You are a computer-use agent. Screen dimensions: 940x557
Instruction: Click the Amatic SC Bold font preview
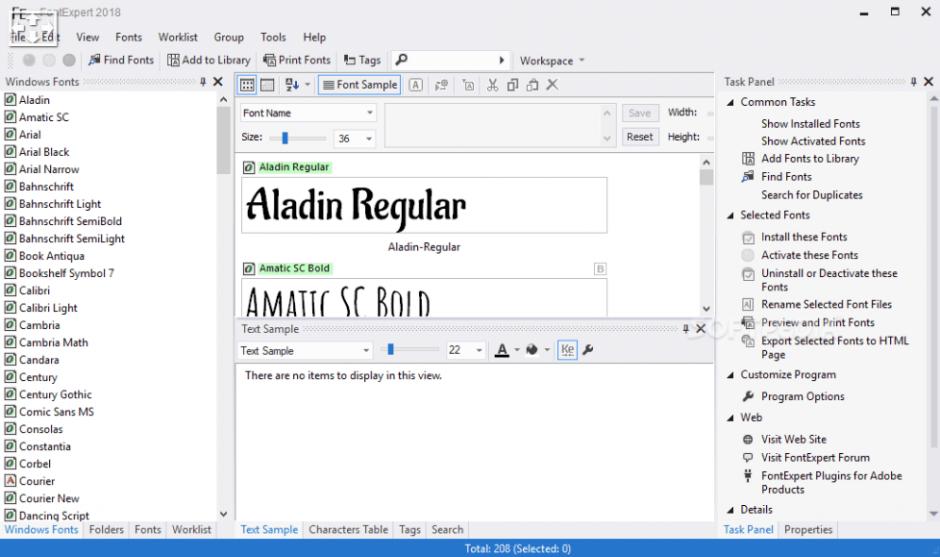(424, 298)
